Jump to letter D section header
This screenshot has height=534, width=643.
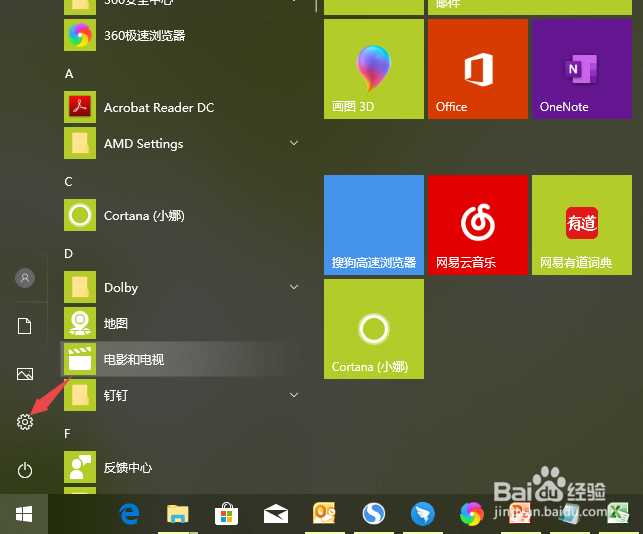pyautogui.click(x=68, y=253)
